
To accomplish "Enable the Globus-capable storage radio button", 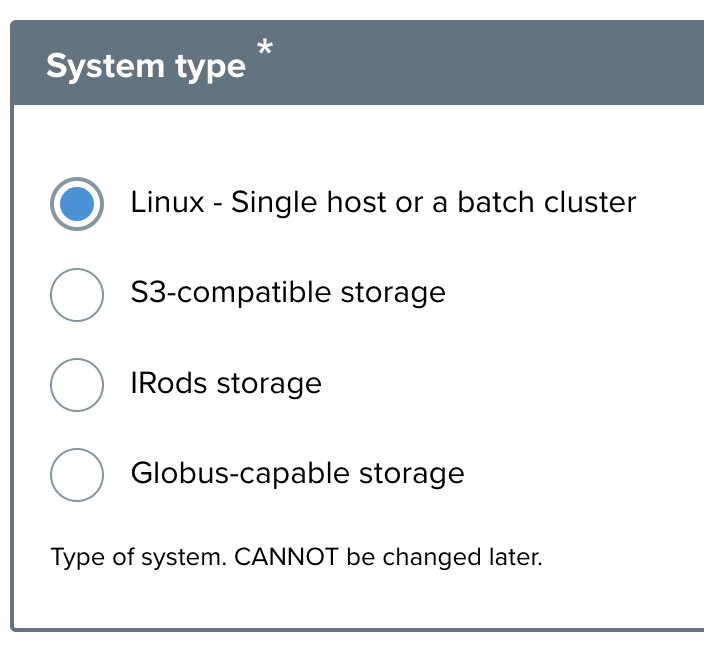I will point(77,474).
